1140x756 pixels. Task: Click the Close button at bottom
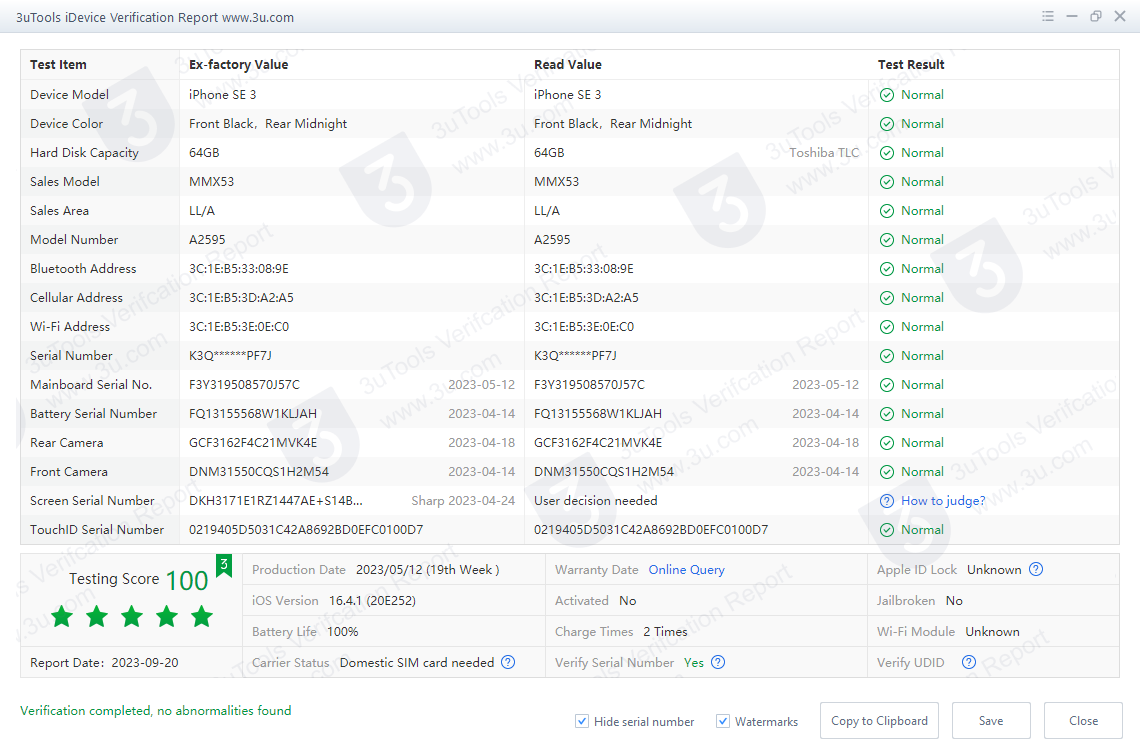tap(1083, 720)
